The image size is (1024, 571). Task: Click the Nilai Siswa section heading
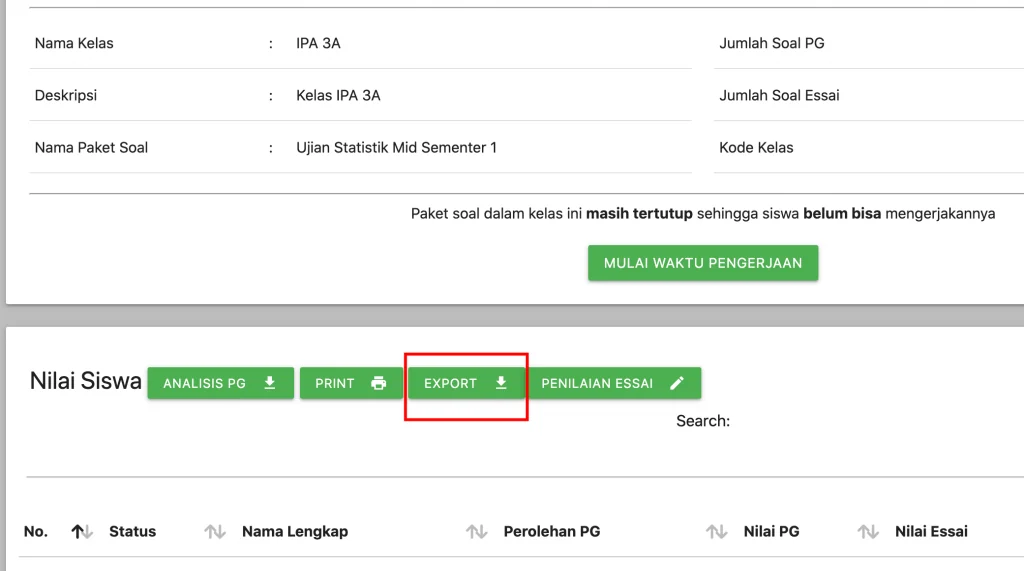point(86,381)
